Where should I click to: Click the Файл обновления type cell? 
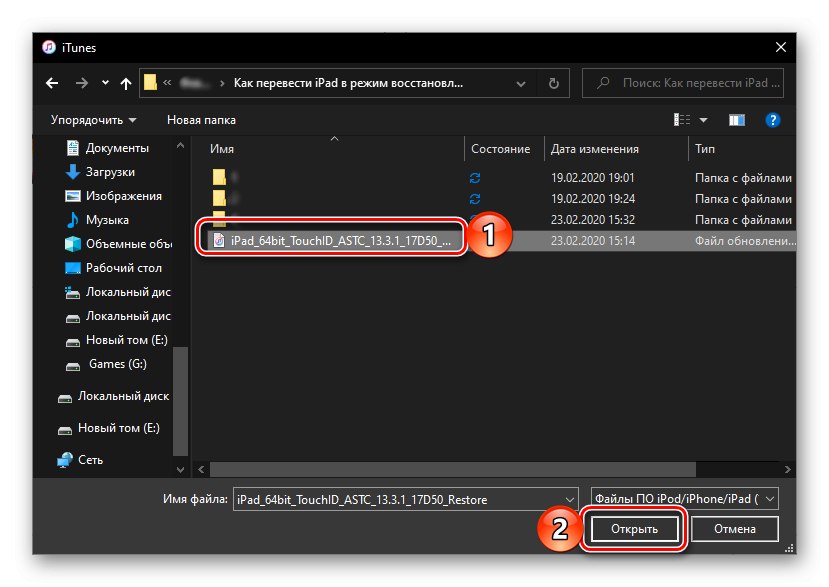pyautogui.click(x=745, y=241)
